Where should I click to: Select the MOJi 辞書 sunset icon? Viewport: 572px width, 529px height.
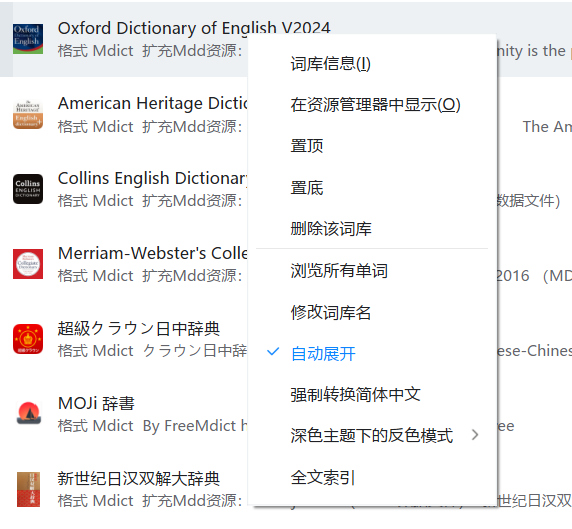tap(29, 414)
